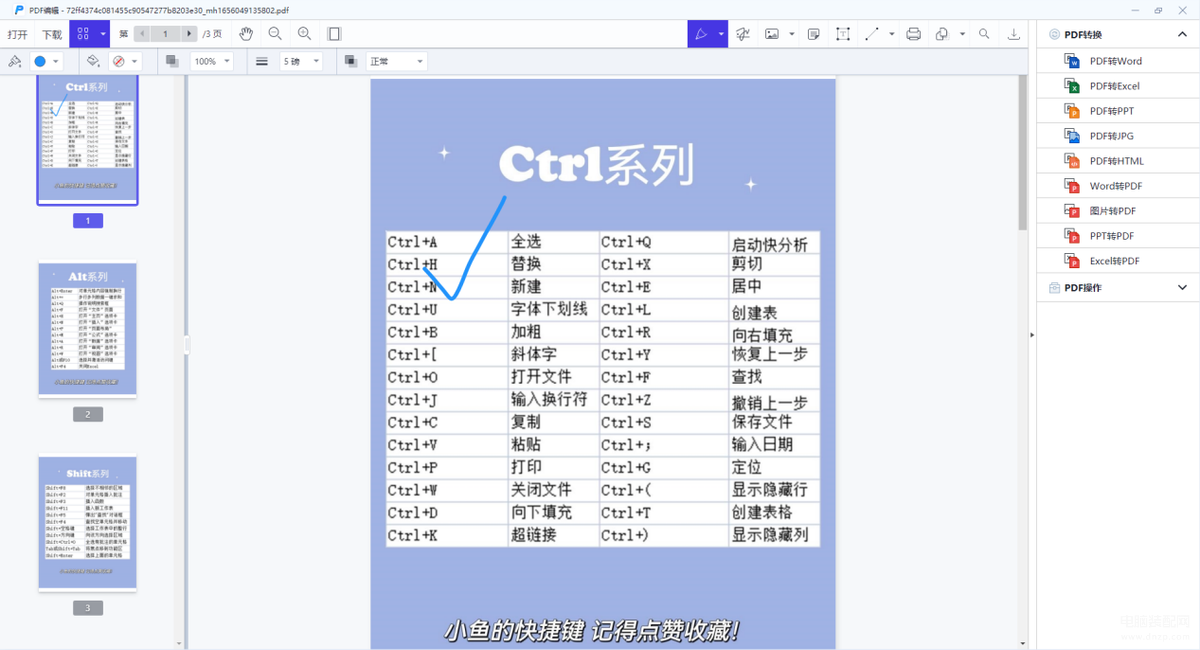Image resolution: width=1200 pixels, height=650 pixels.
Task: Click the stroke color pen icon
Action: [x=15, y=61]
